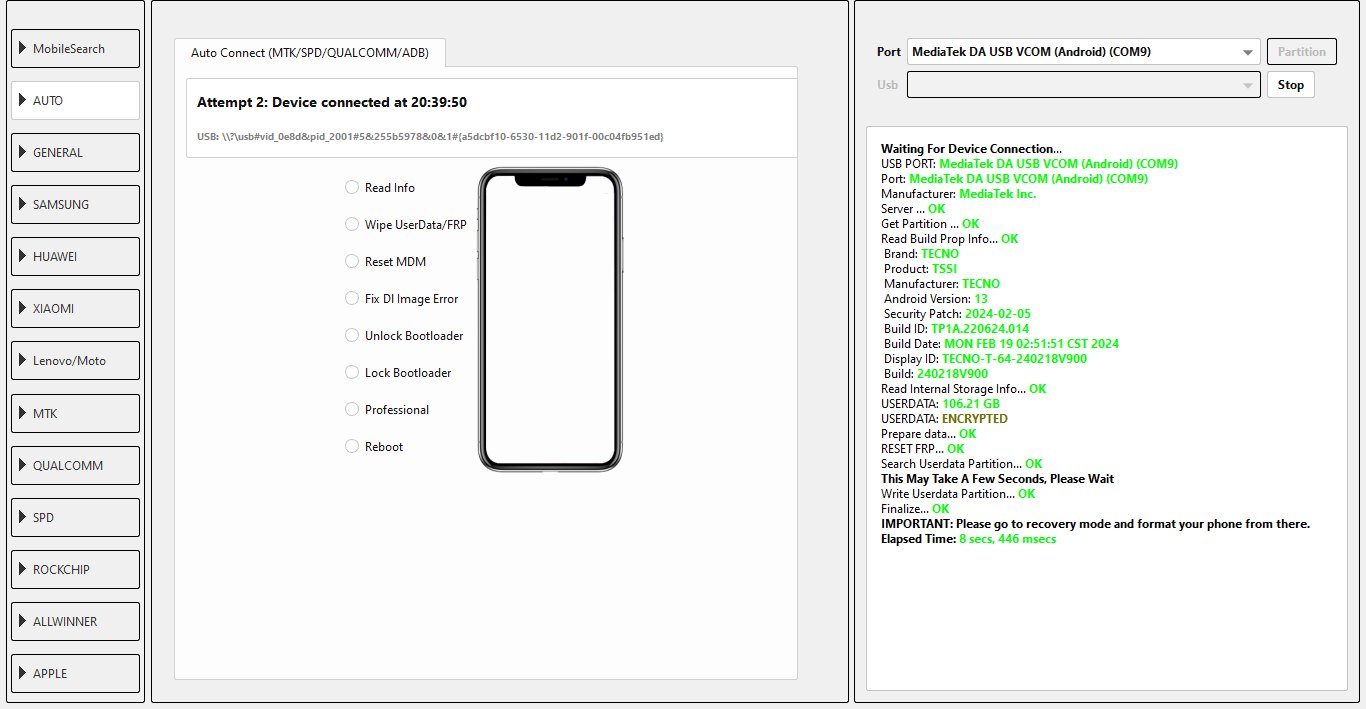The image size is (1366, 709).
Task: Select the Unlock Bootloader radio option
Action: tap(405, 335)
